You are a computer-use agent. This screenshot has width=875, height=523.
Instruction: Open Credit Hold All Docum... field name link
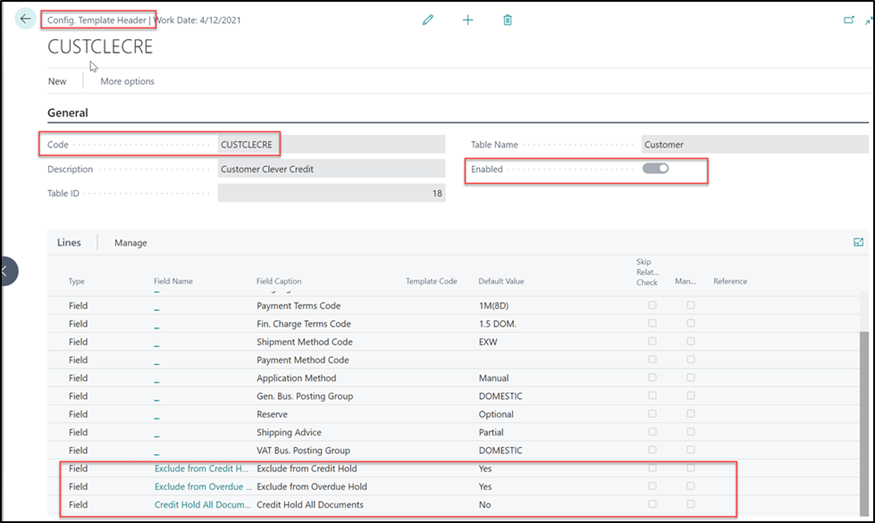[x=203, y=505]
